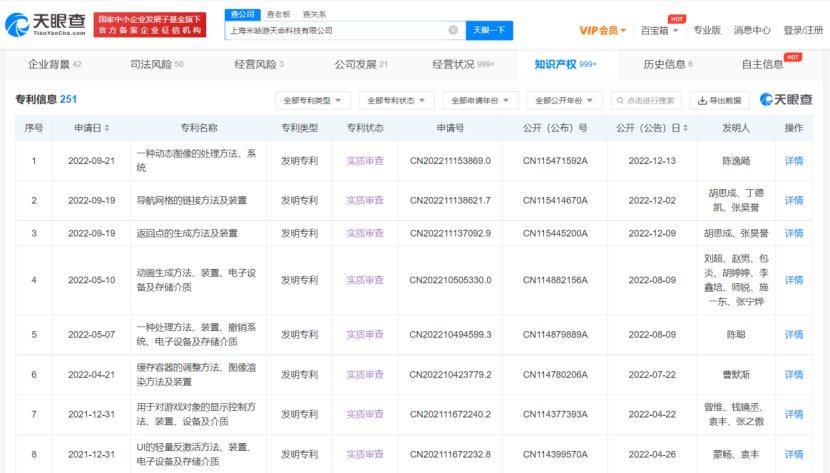Image resolution: width=830 pixels, height=473 pixels.
Task: Switch to the 司法风险 tab
Action: [x=157, y=65]
